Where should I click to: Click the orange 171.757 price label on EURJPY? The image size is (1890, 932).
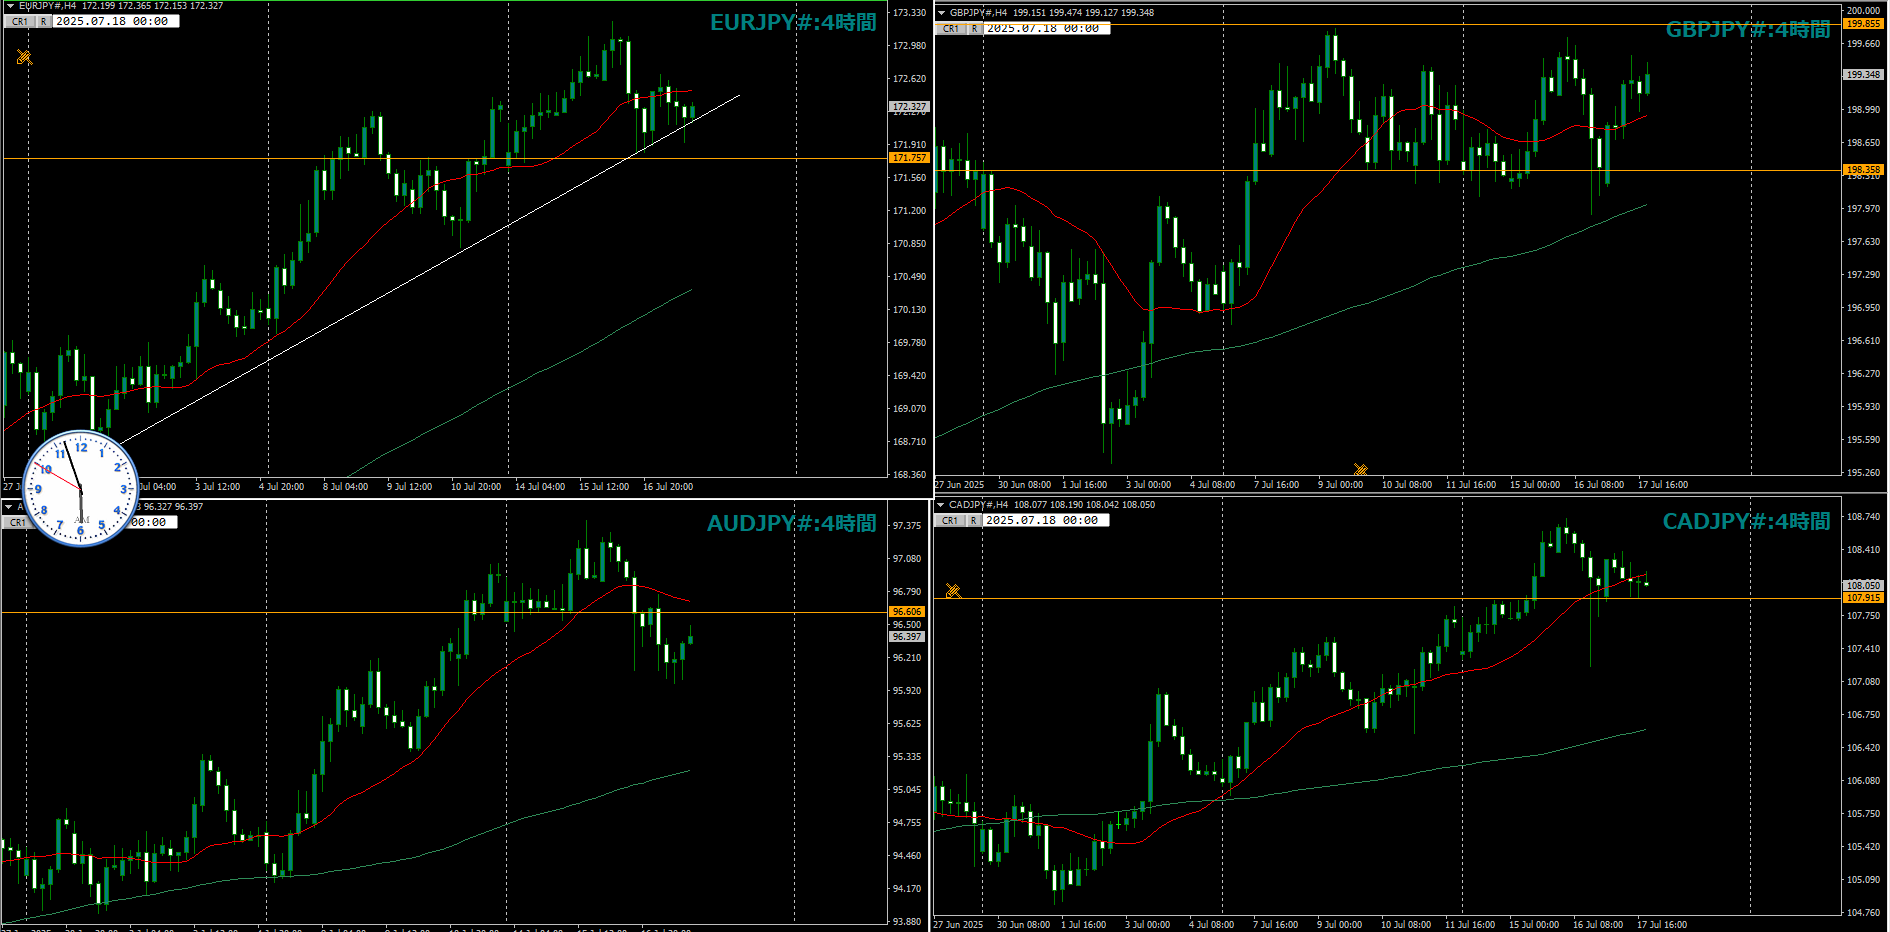click(x=910, y=158)
